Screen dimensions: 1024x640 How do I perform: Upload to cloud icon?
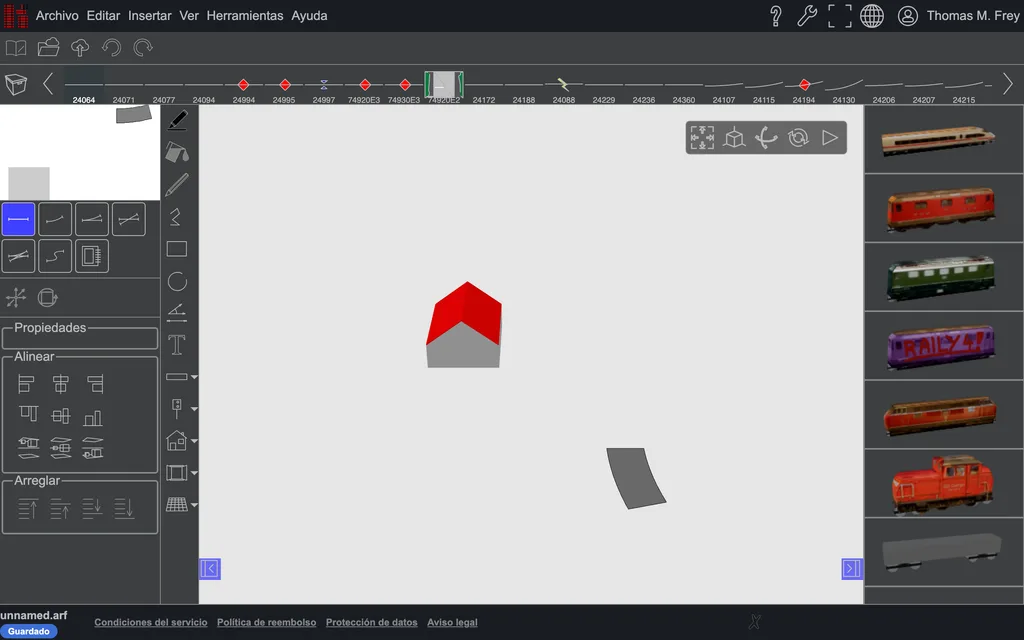click(x=80, y=48)
